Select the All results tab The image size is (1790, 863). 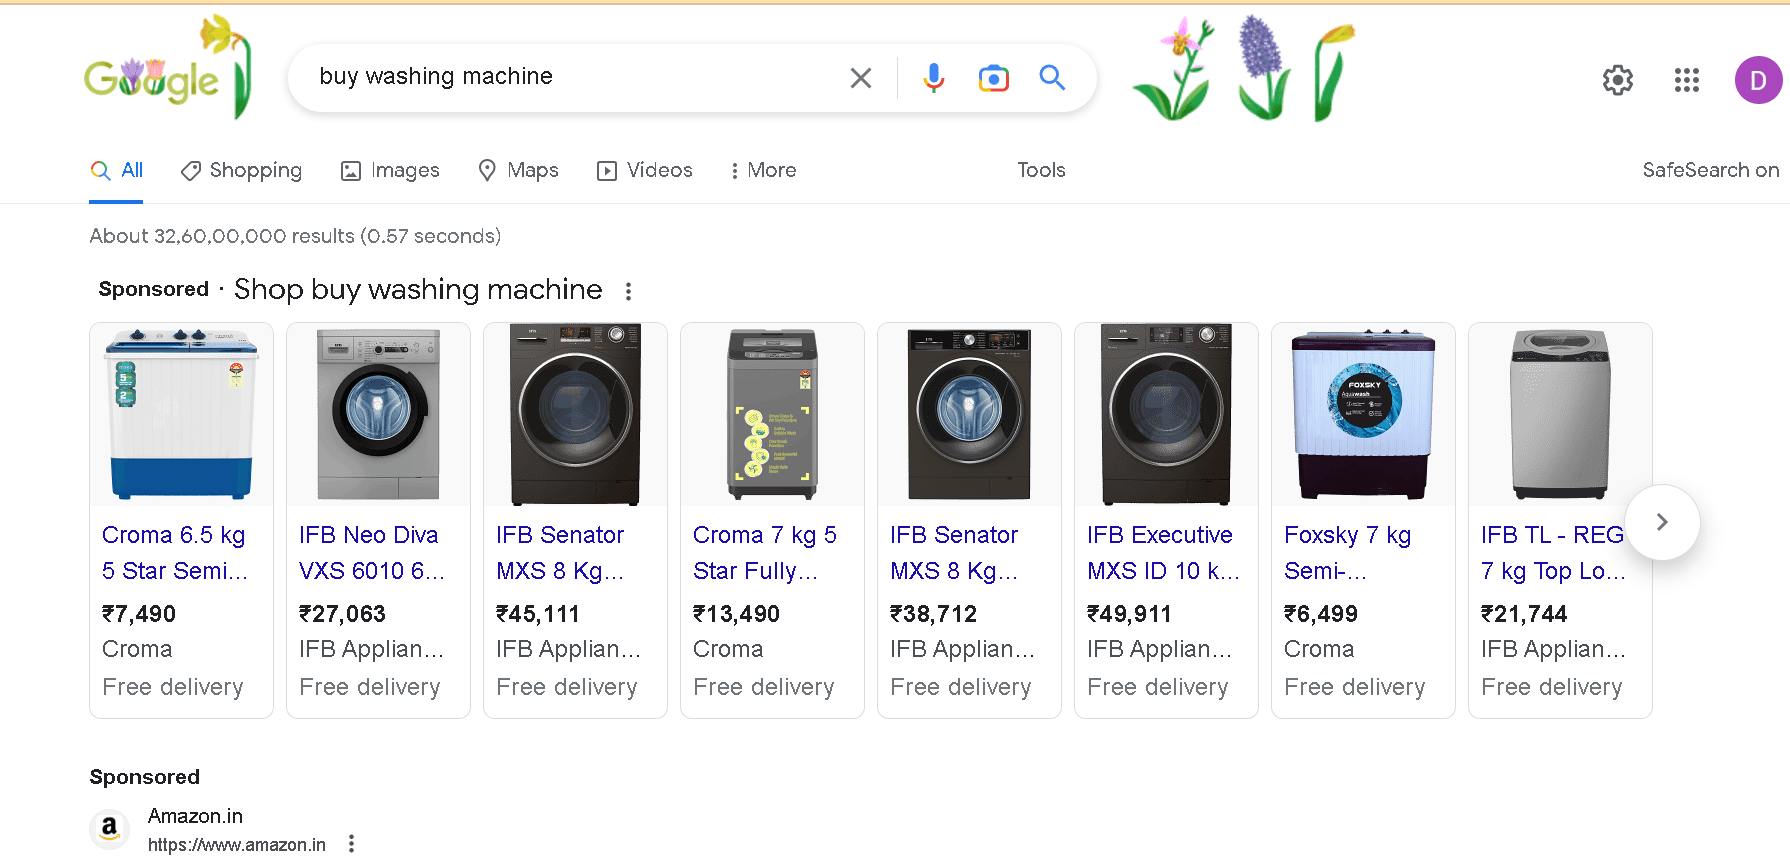116,171
